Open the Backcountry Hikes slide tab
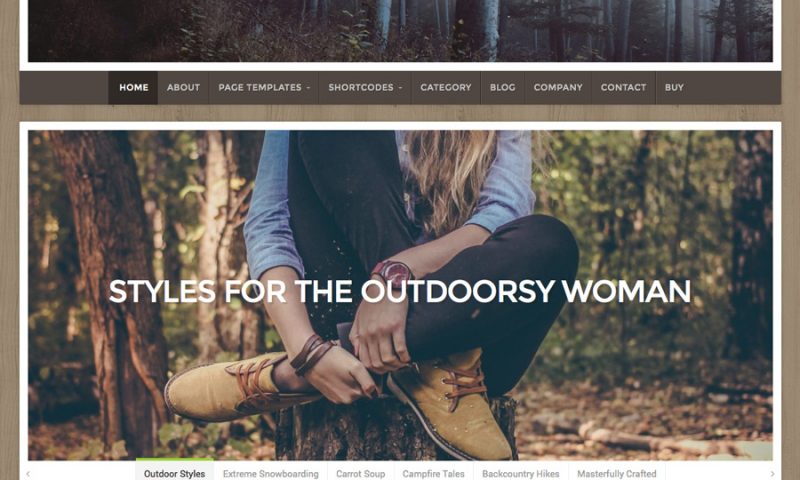The height and width of the screenshot is (480, 800). [520, 473]
